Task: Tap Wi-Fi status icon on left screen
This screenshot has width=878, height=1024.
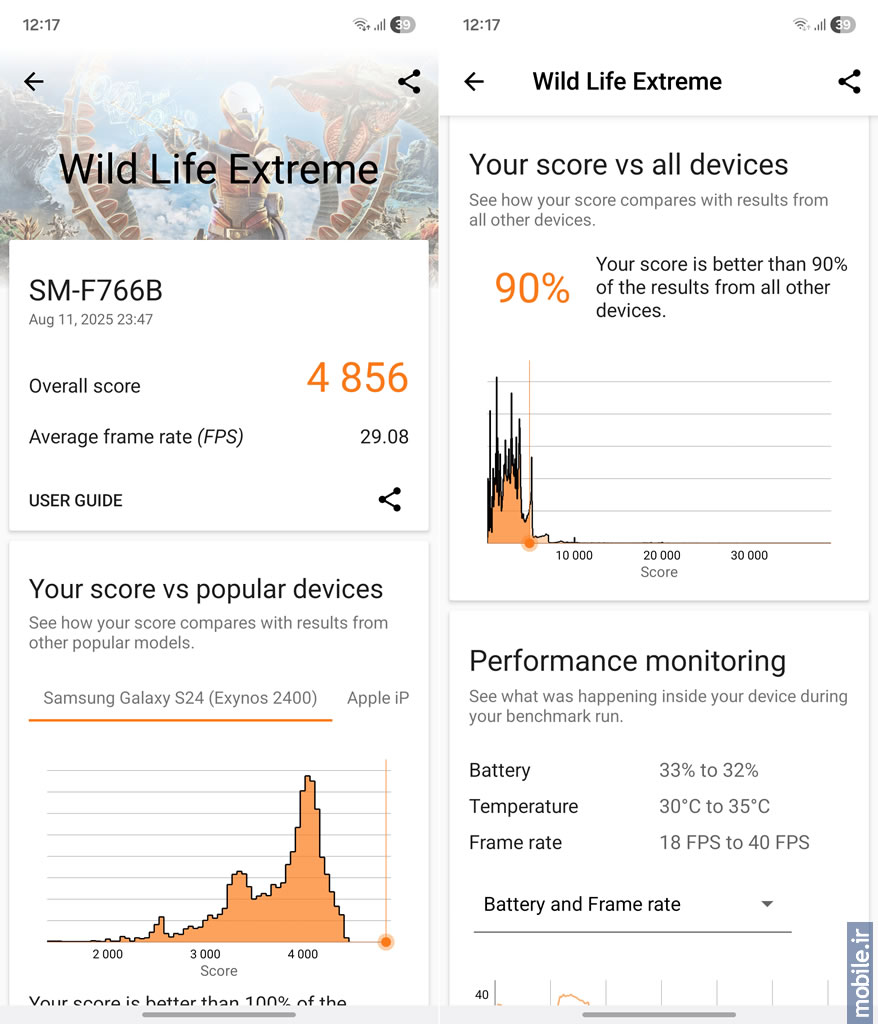Action: tap(361, 25)
